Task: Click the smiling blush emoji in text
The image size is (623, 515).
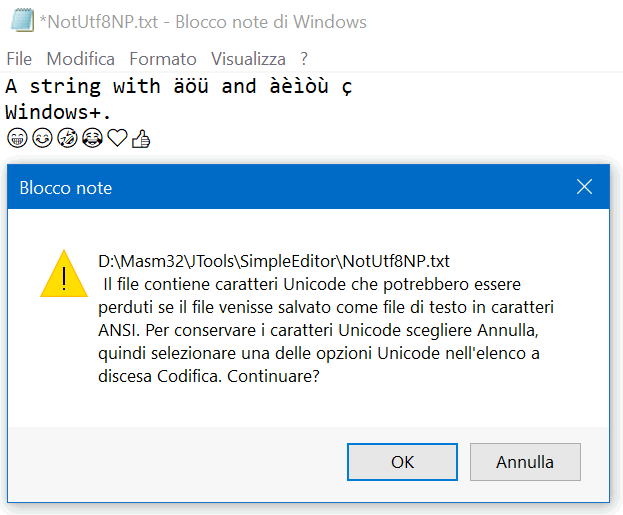Action: coord(42,138)
